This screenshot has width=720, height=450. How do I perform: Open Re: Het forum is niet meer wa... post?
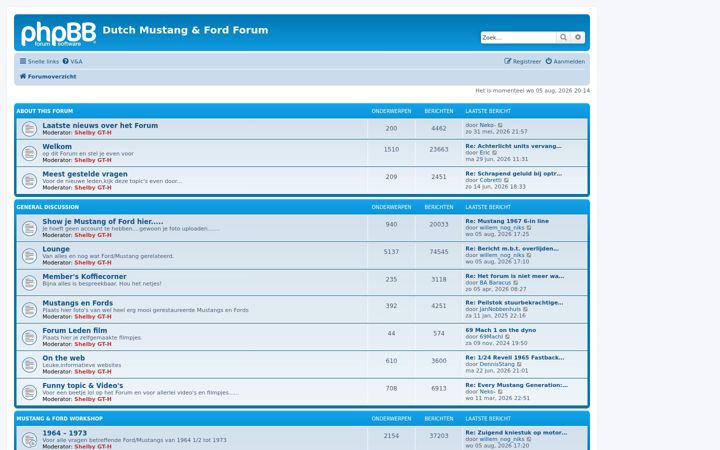[x=515, y=276]
